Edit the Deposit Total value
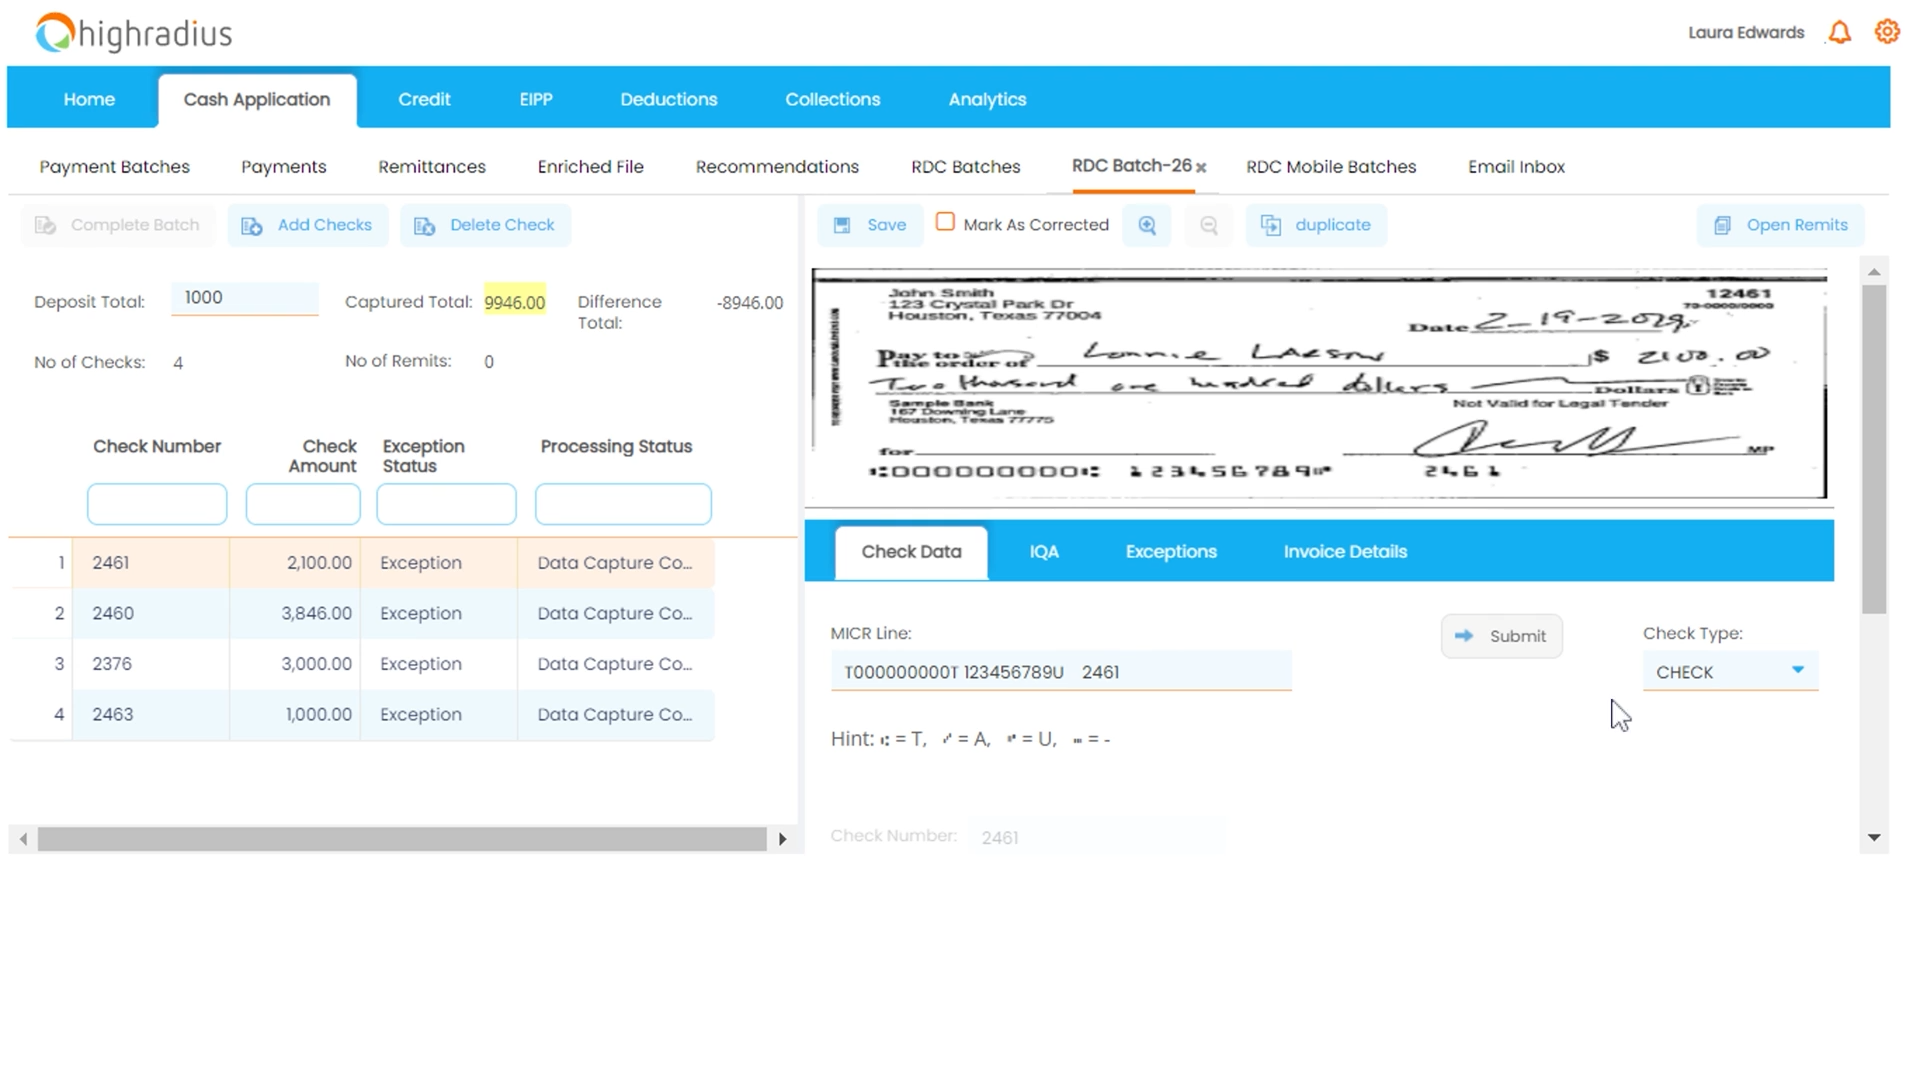Viewport: 1920px width, 1080px height. [243, 297]
